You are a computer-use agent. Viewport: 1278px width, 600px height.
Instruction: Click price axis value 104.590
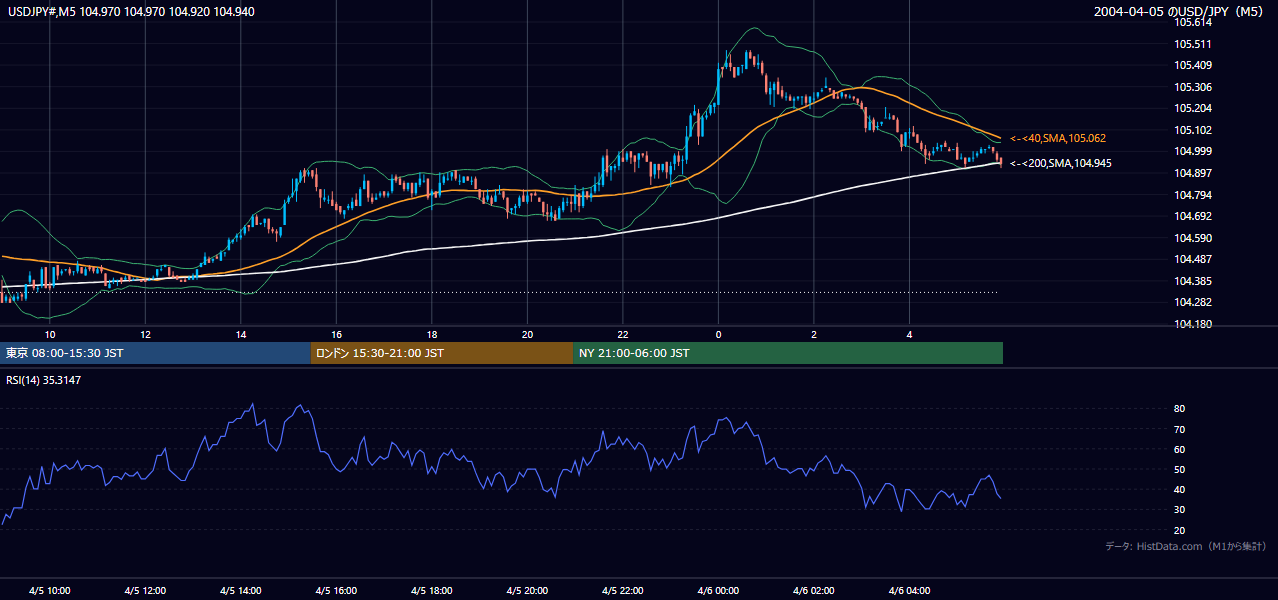[x=1193, y=238]
